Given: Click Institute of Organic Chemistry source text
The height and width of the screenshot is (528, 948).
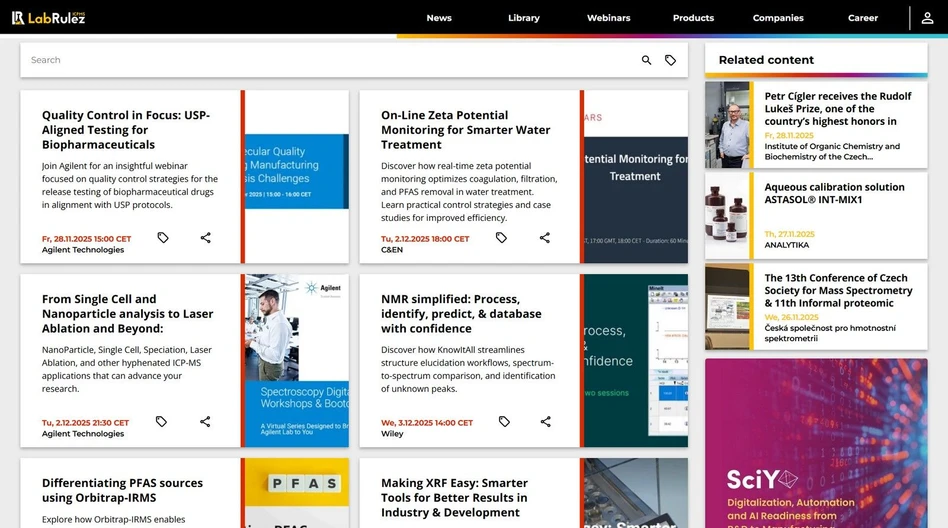Looking at the screenshot, I should 832,151.
